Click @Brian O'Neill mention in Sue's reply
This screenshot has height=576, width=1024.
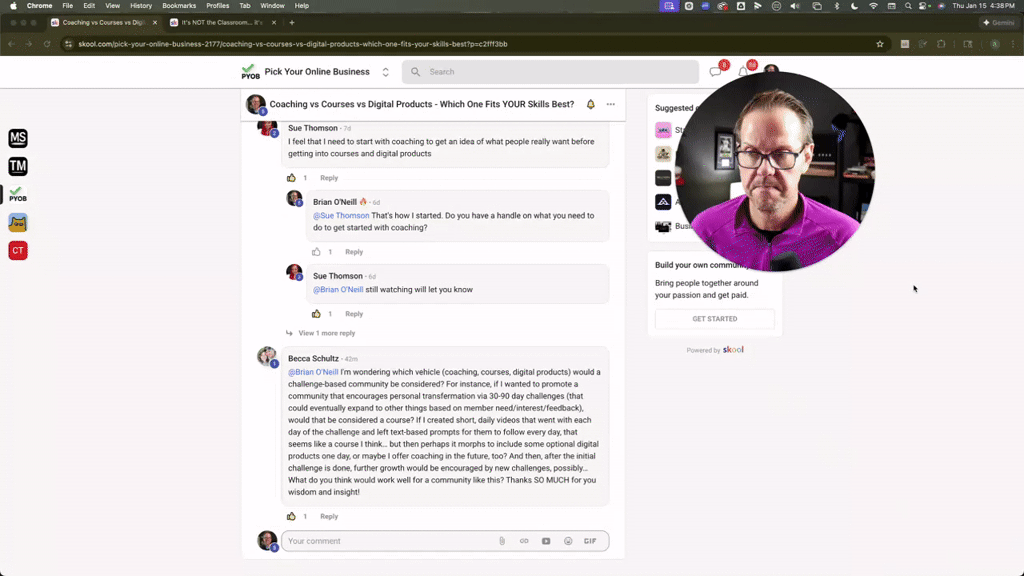pos(338,289)
